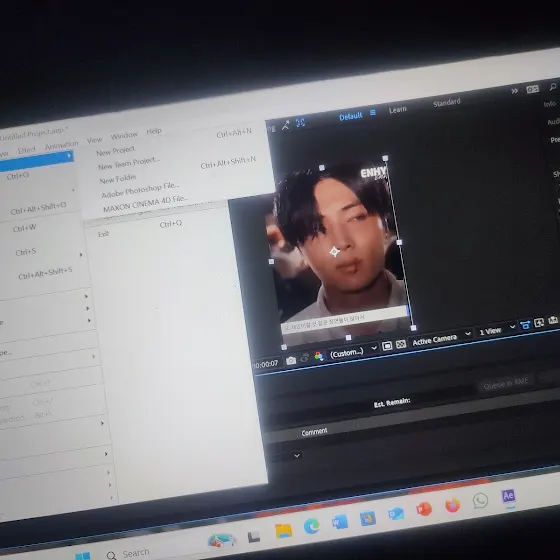Open the Info panel tab
This screenshot has height=560, width=560.
click(x=550, y=104)
